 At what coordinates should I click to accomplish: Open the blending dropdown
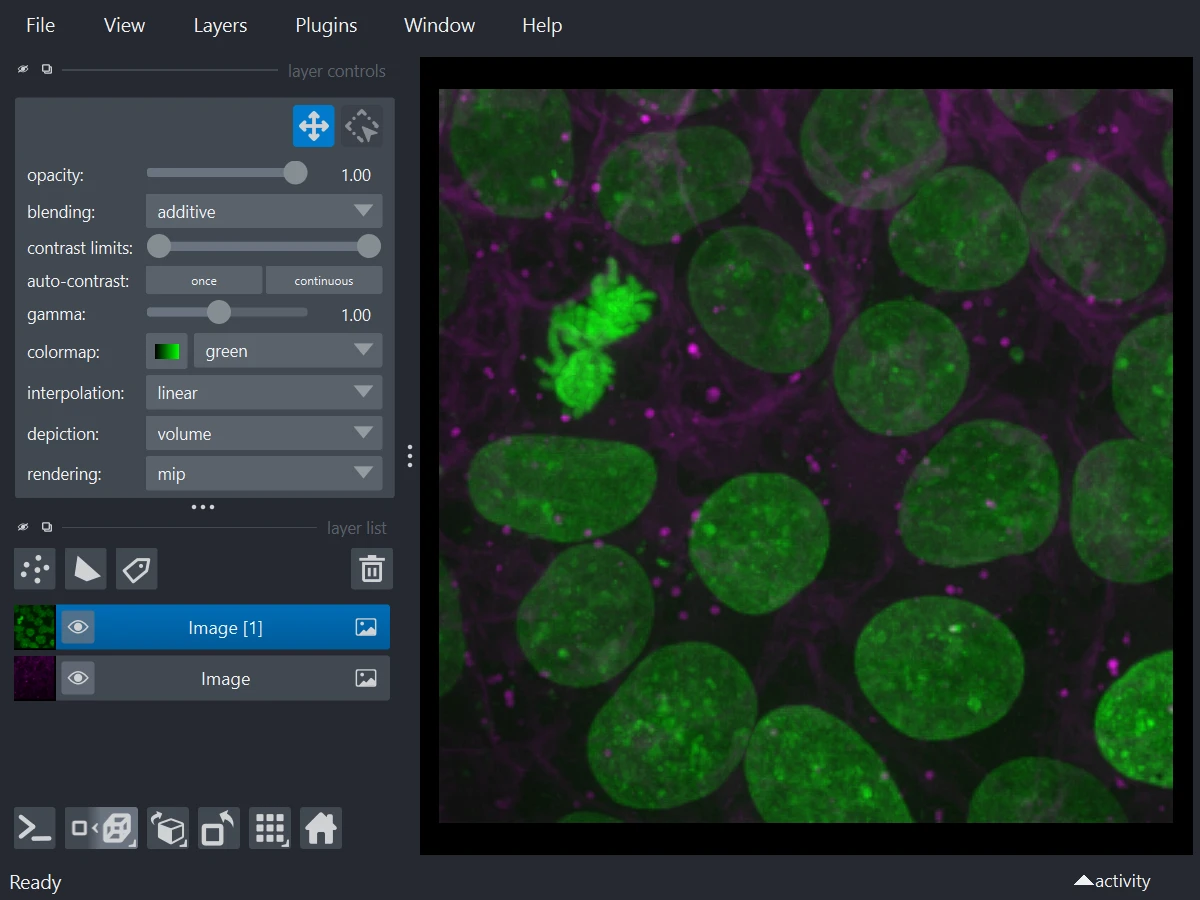264,212
